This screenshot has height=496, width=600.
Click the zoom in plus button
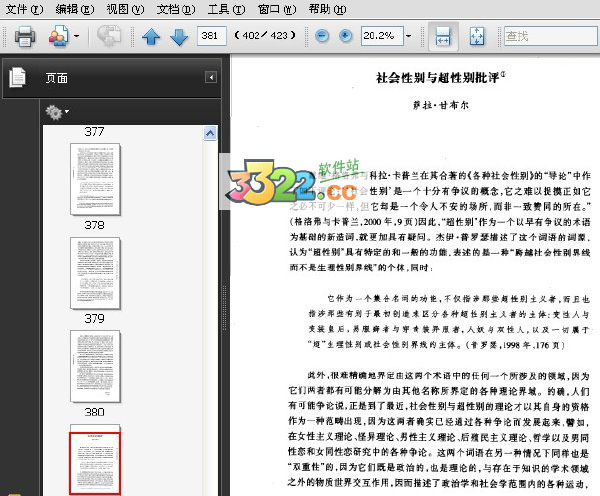pos(345,36)
